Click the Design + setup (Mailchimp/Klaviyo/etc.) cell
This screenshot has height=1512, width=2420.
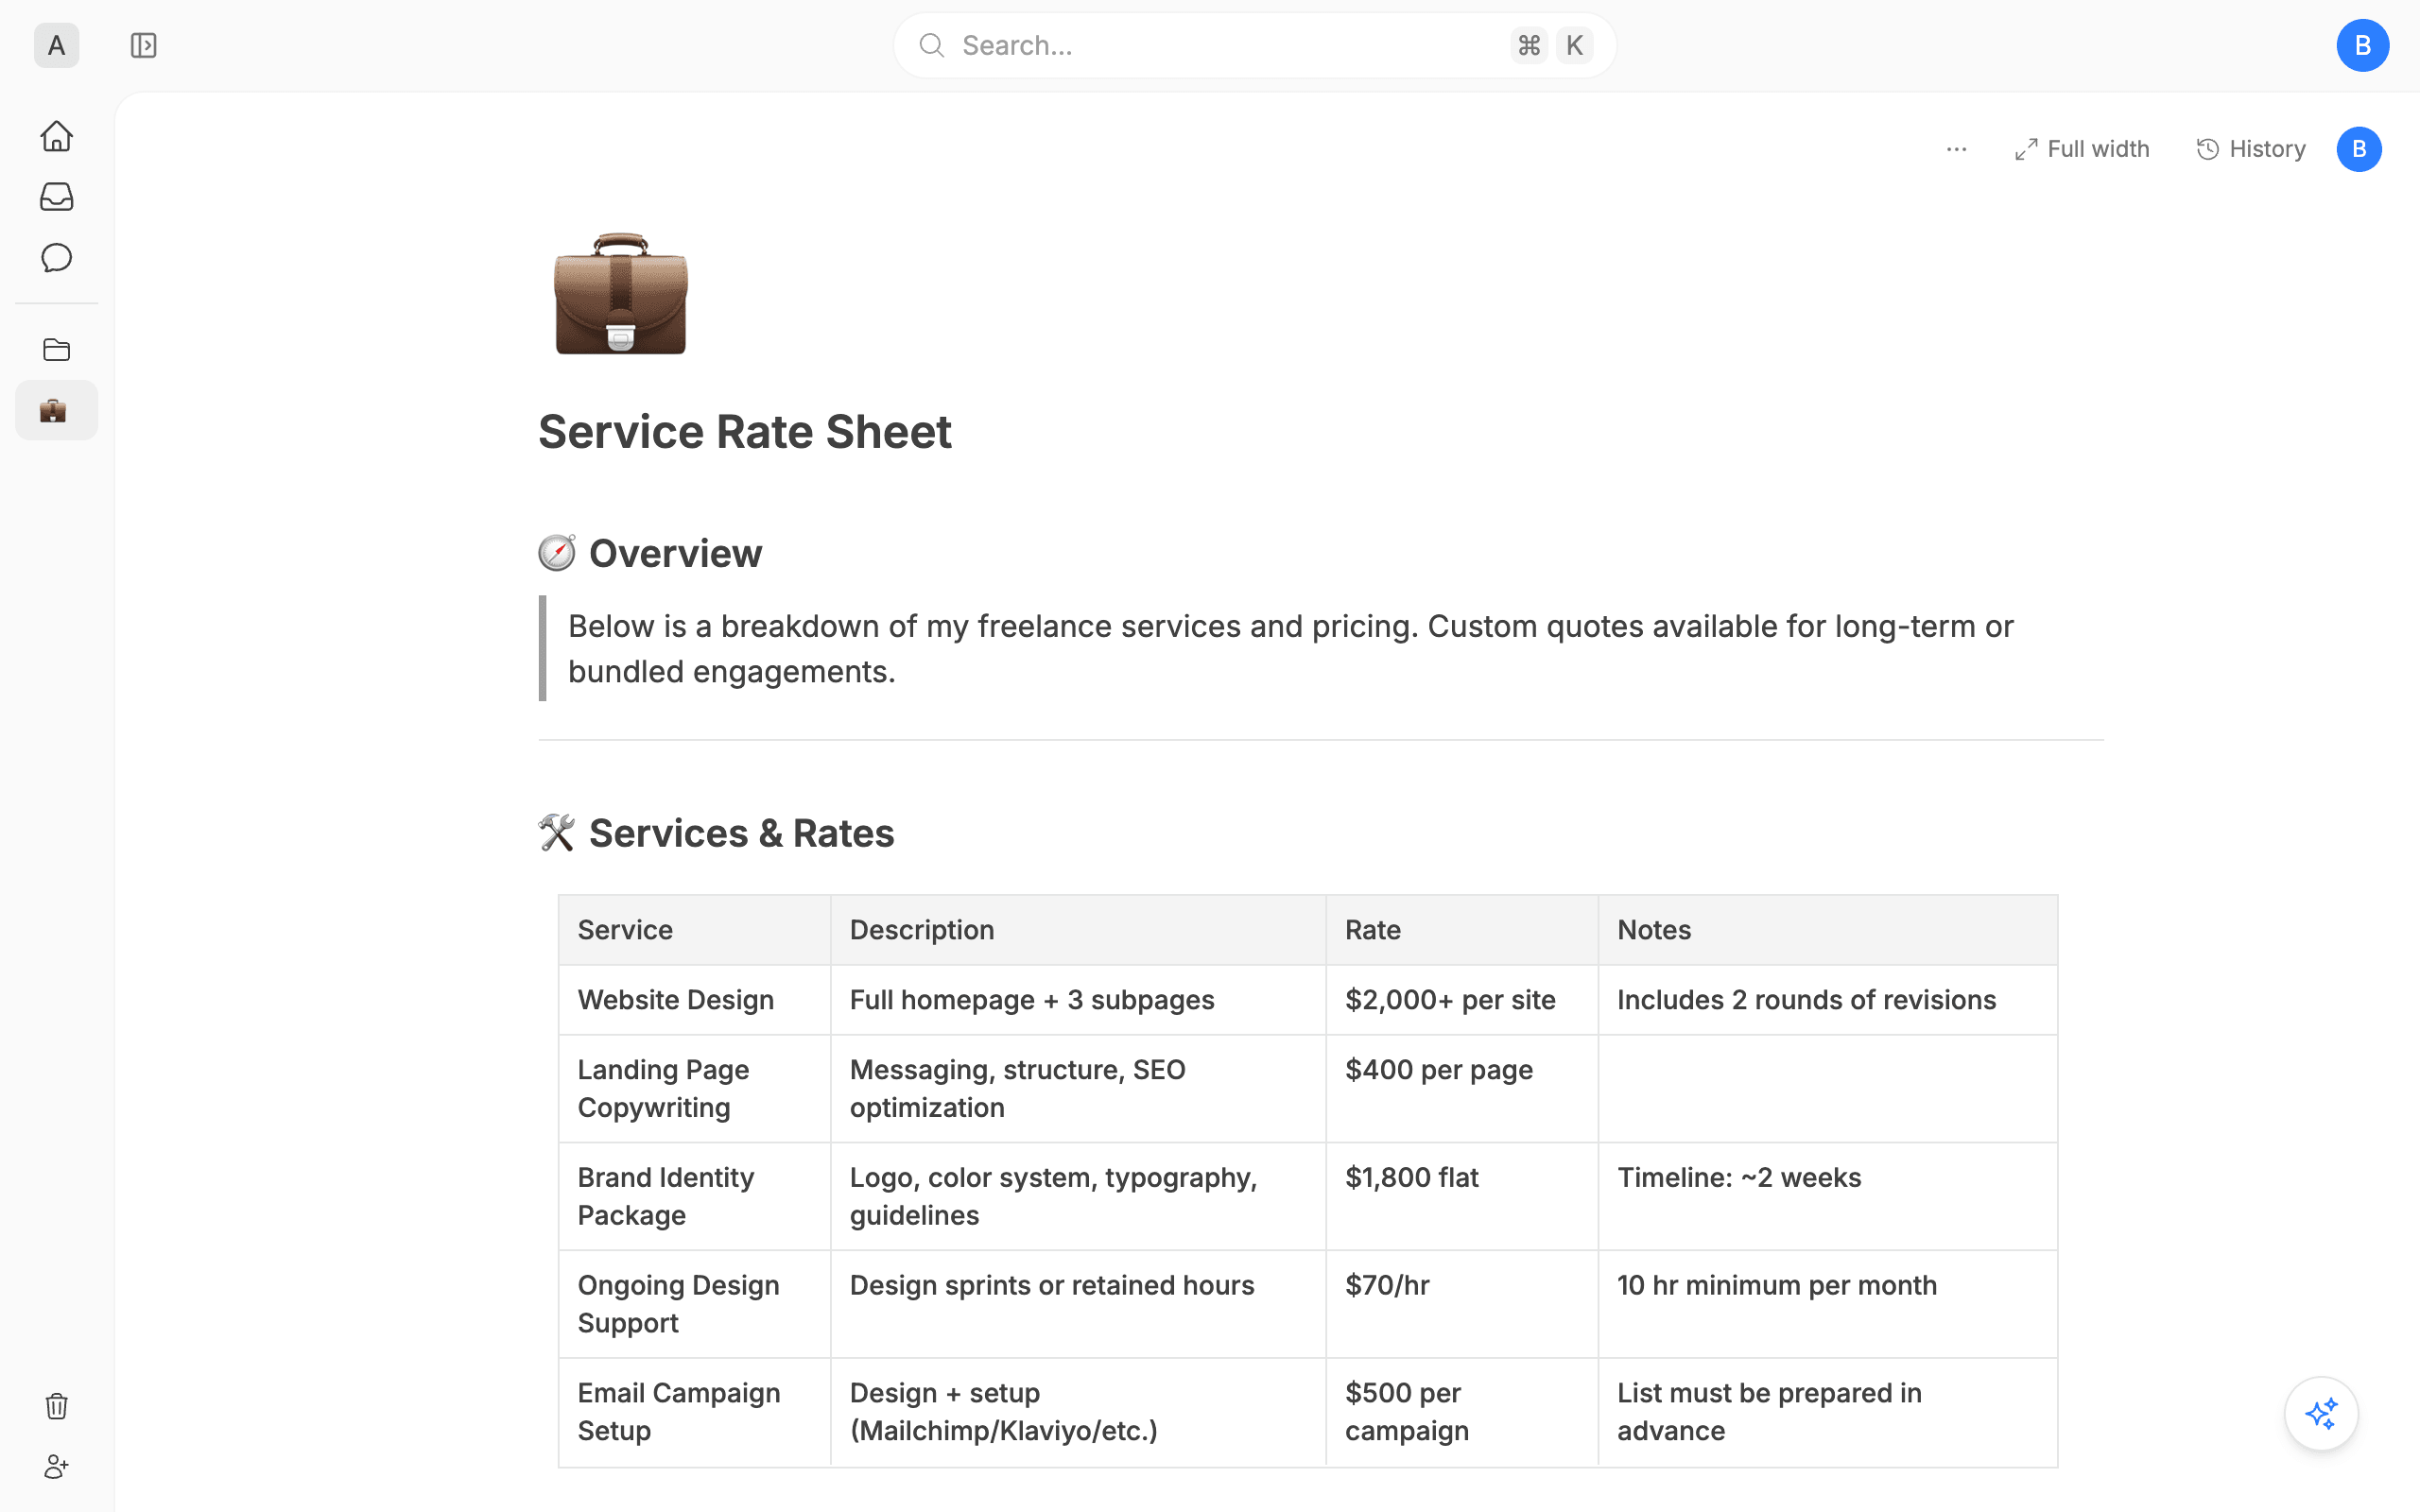click(x=1078, y=1412)
